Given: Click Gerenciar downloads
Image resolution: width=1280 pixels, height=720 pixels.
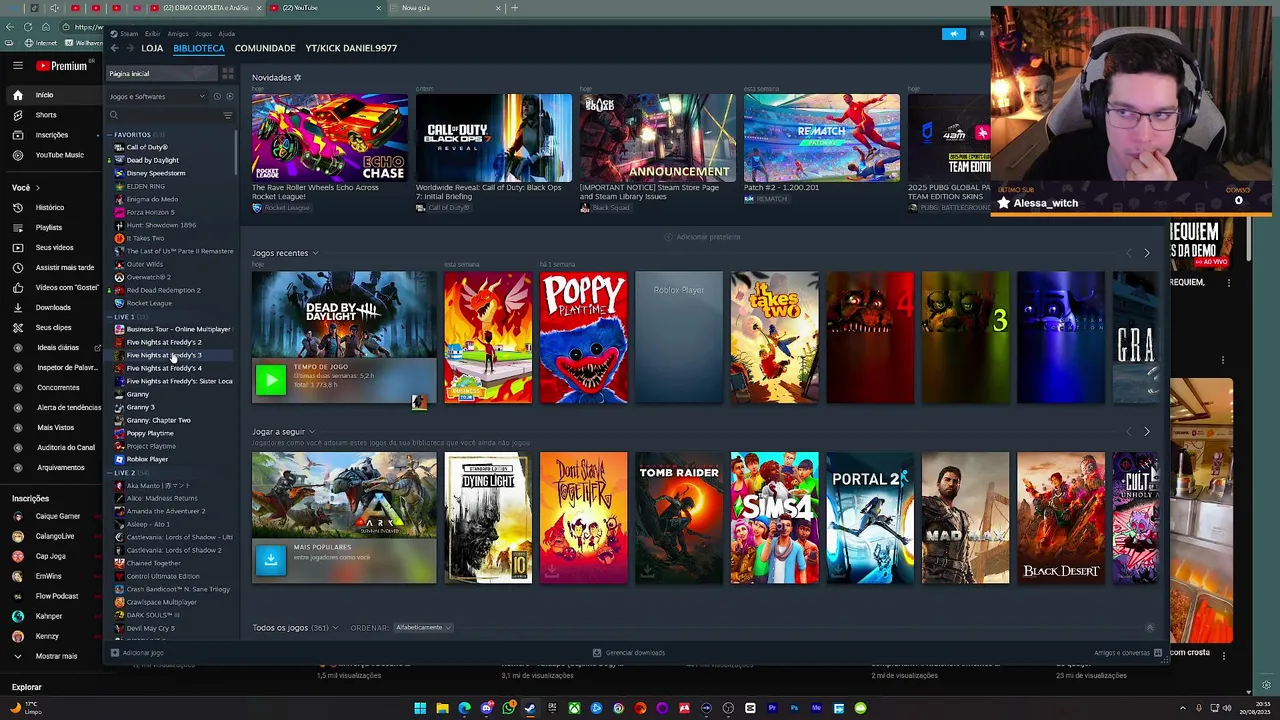Looking at the screenshot, I should [x=629, y=653].
